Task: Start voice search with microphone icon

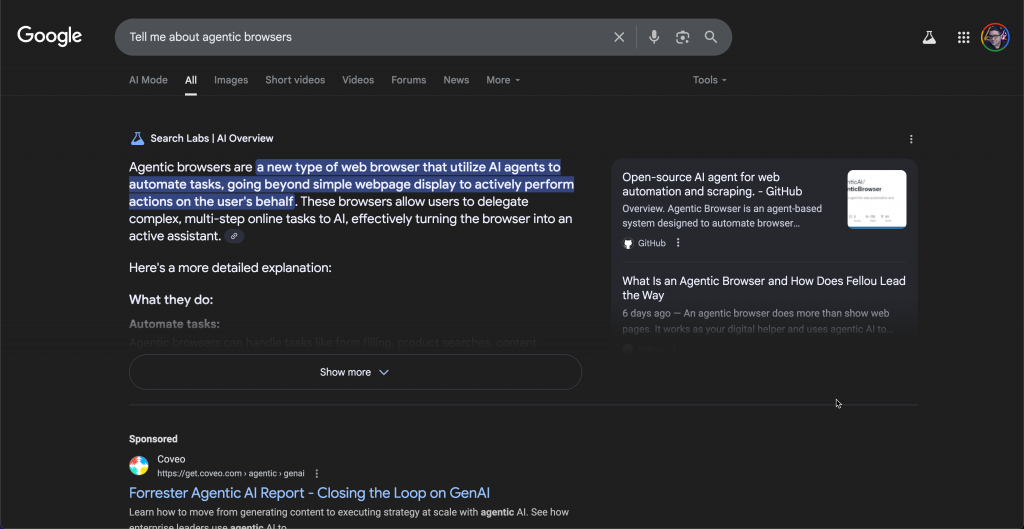Action: point(654,37)
